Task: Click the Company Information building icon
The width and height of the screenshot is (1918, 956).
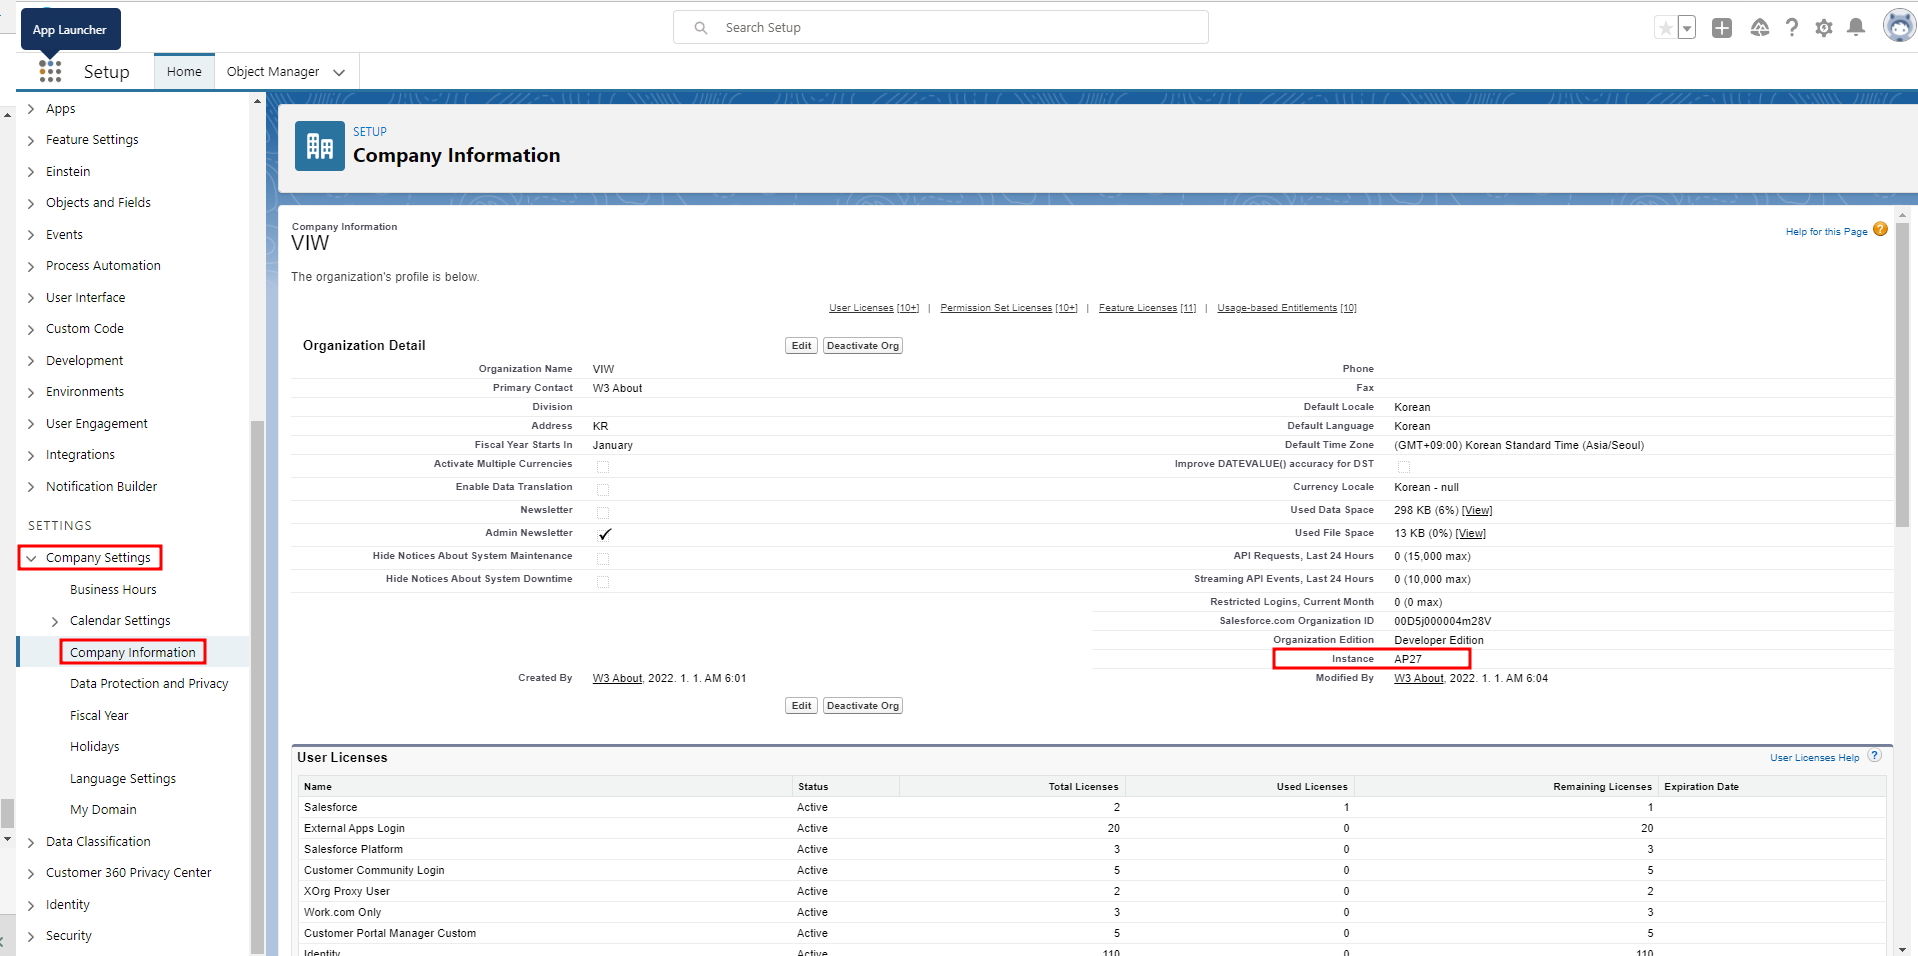Action: coord(320,146)
